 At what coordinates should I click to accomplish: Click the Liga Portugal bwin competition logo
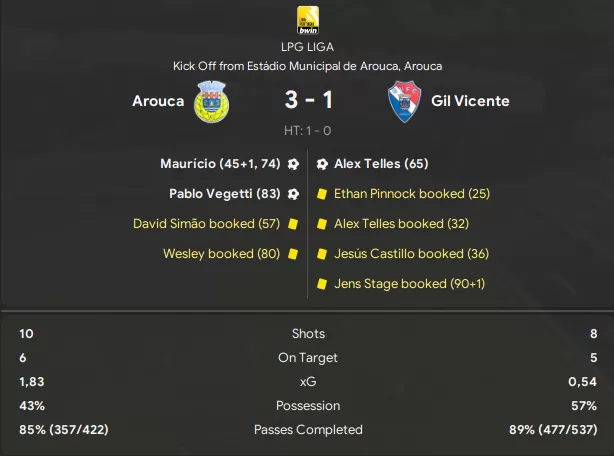pos(308,20)
